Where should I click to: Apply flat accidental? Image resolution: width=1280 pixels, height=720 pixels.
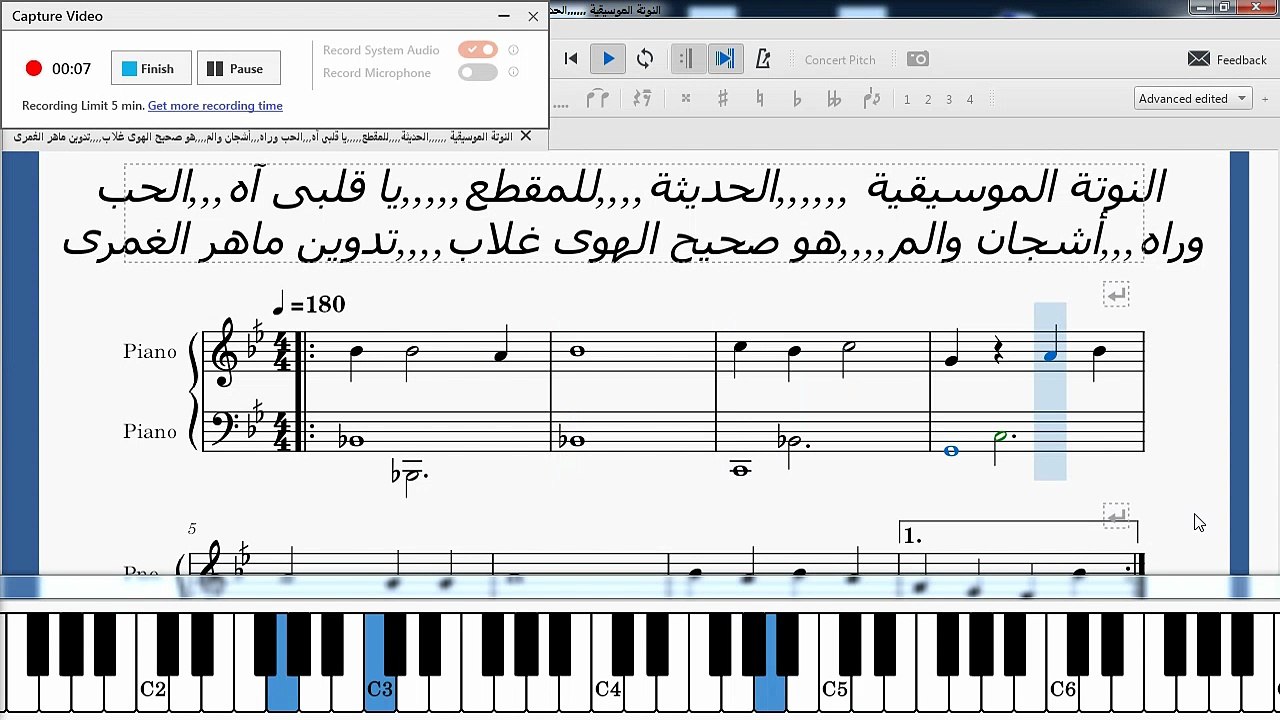(x=797, y=99)
